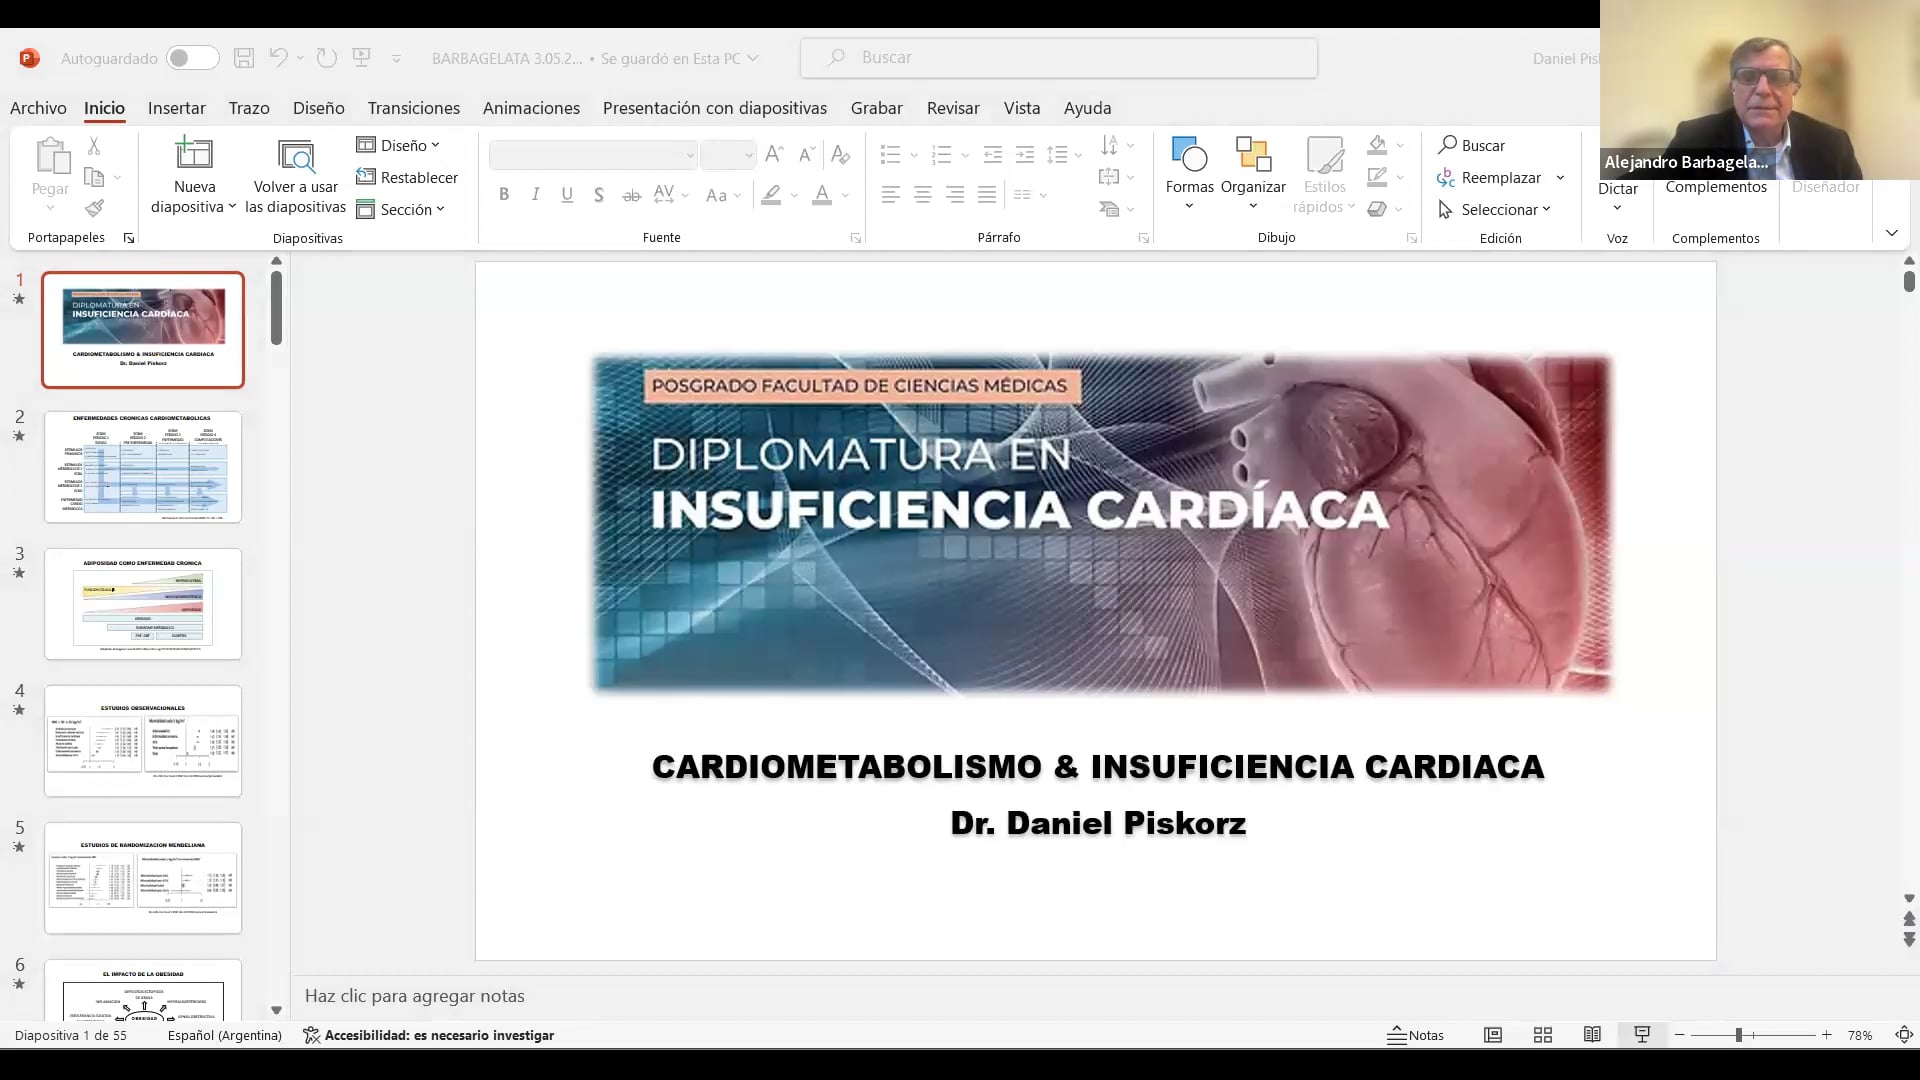The image size is (1920, 1080).
Task: Toggle the Notas pane button
Action: [1416, 1035]
